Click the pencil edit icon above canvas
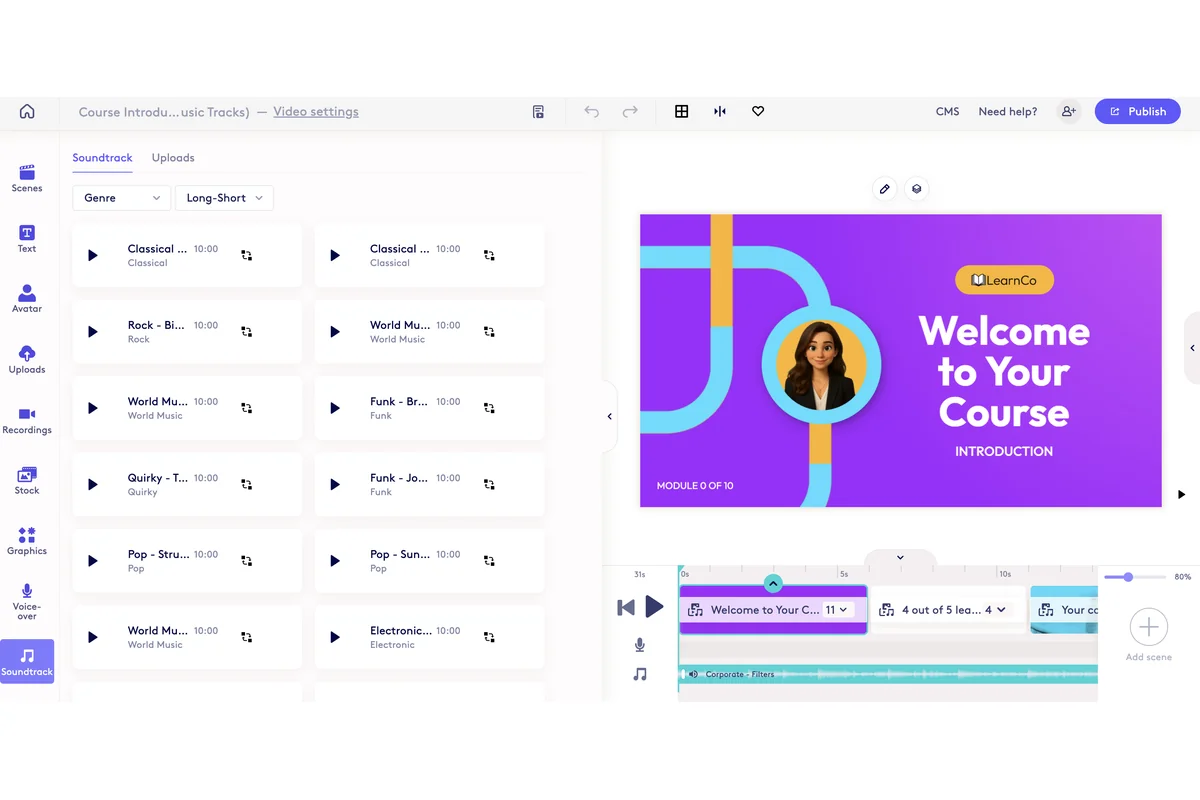Screen dimensions: 1200x800 click(x=884, y=189)
